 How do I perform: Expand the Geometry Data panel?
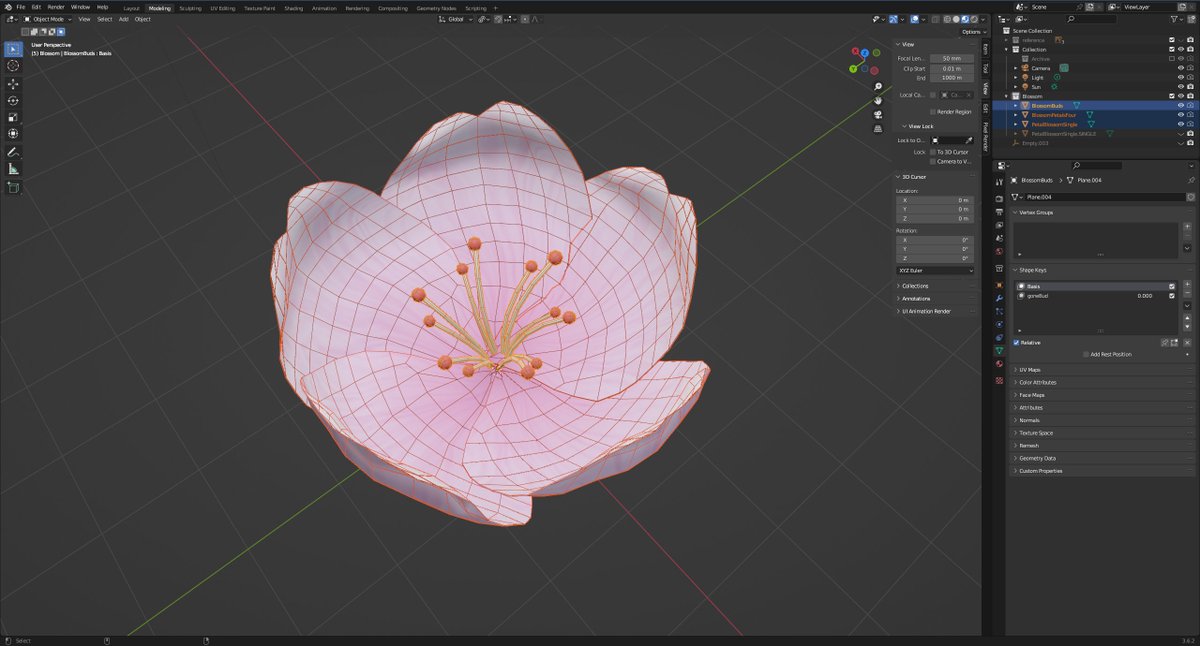pyautogui.click(x=1037, y=458)
